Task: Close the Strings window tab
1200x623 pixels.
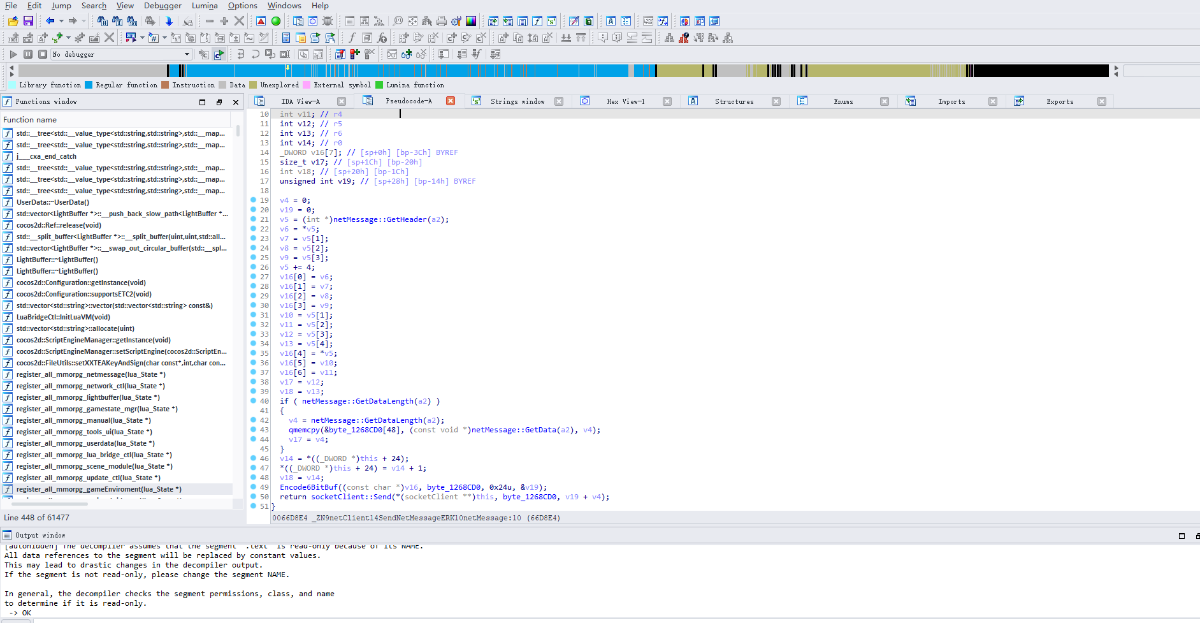Action: [558, 101]
